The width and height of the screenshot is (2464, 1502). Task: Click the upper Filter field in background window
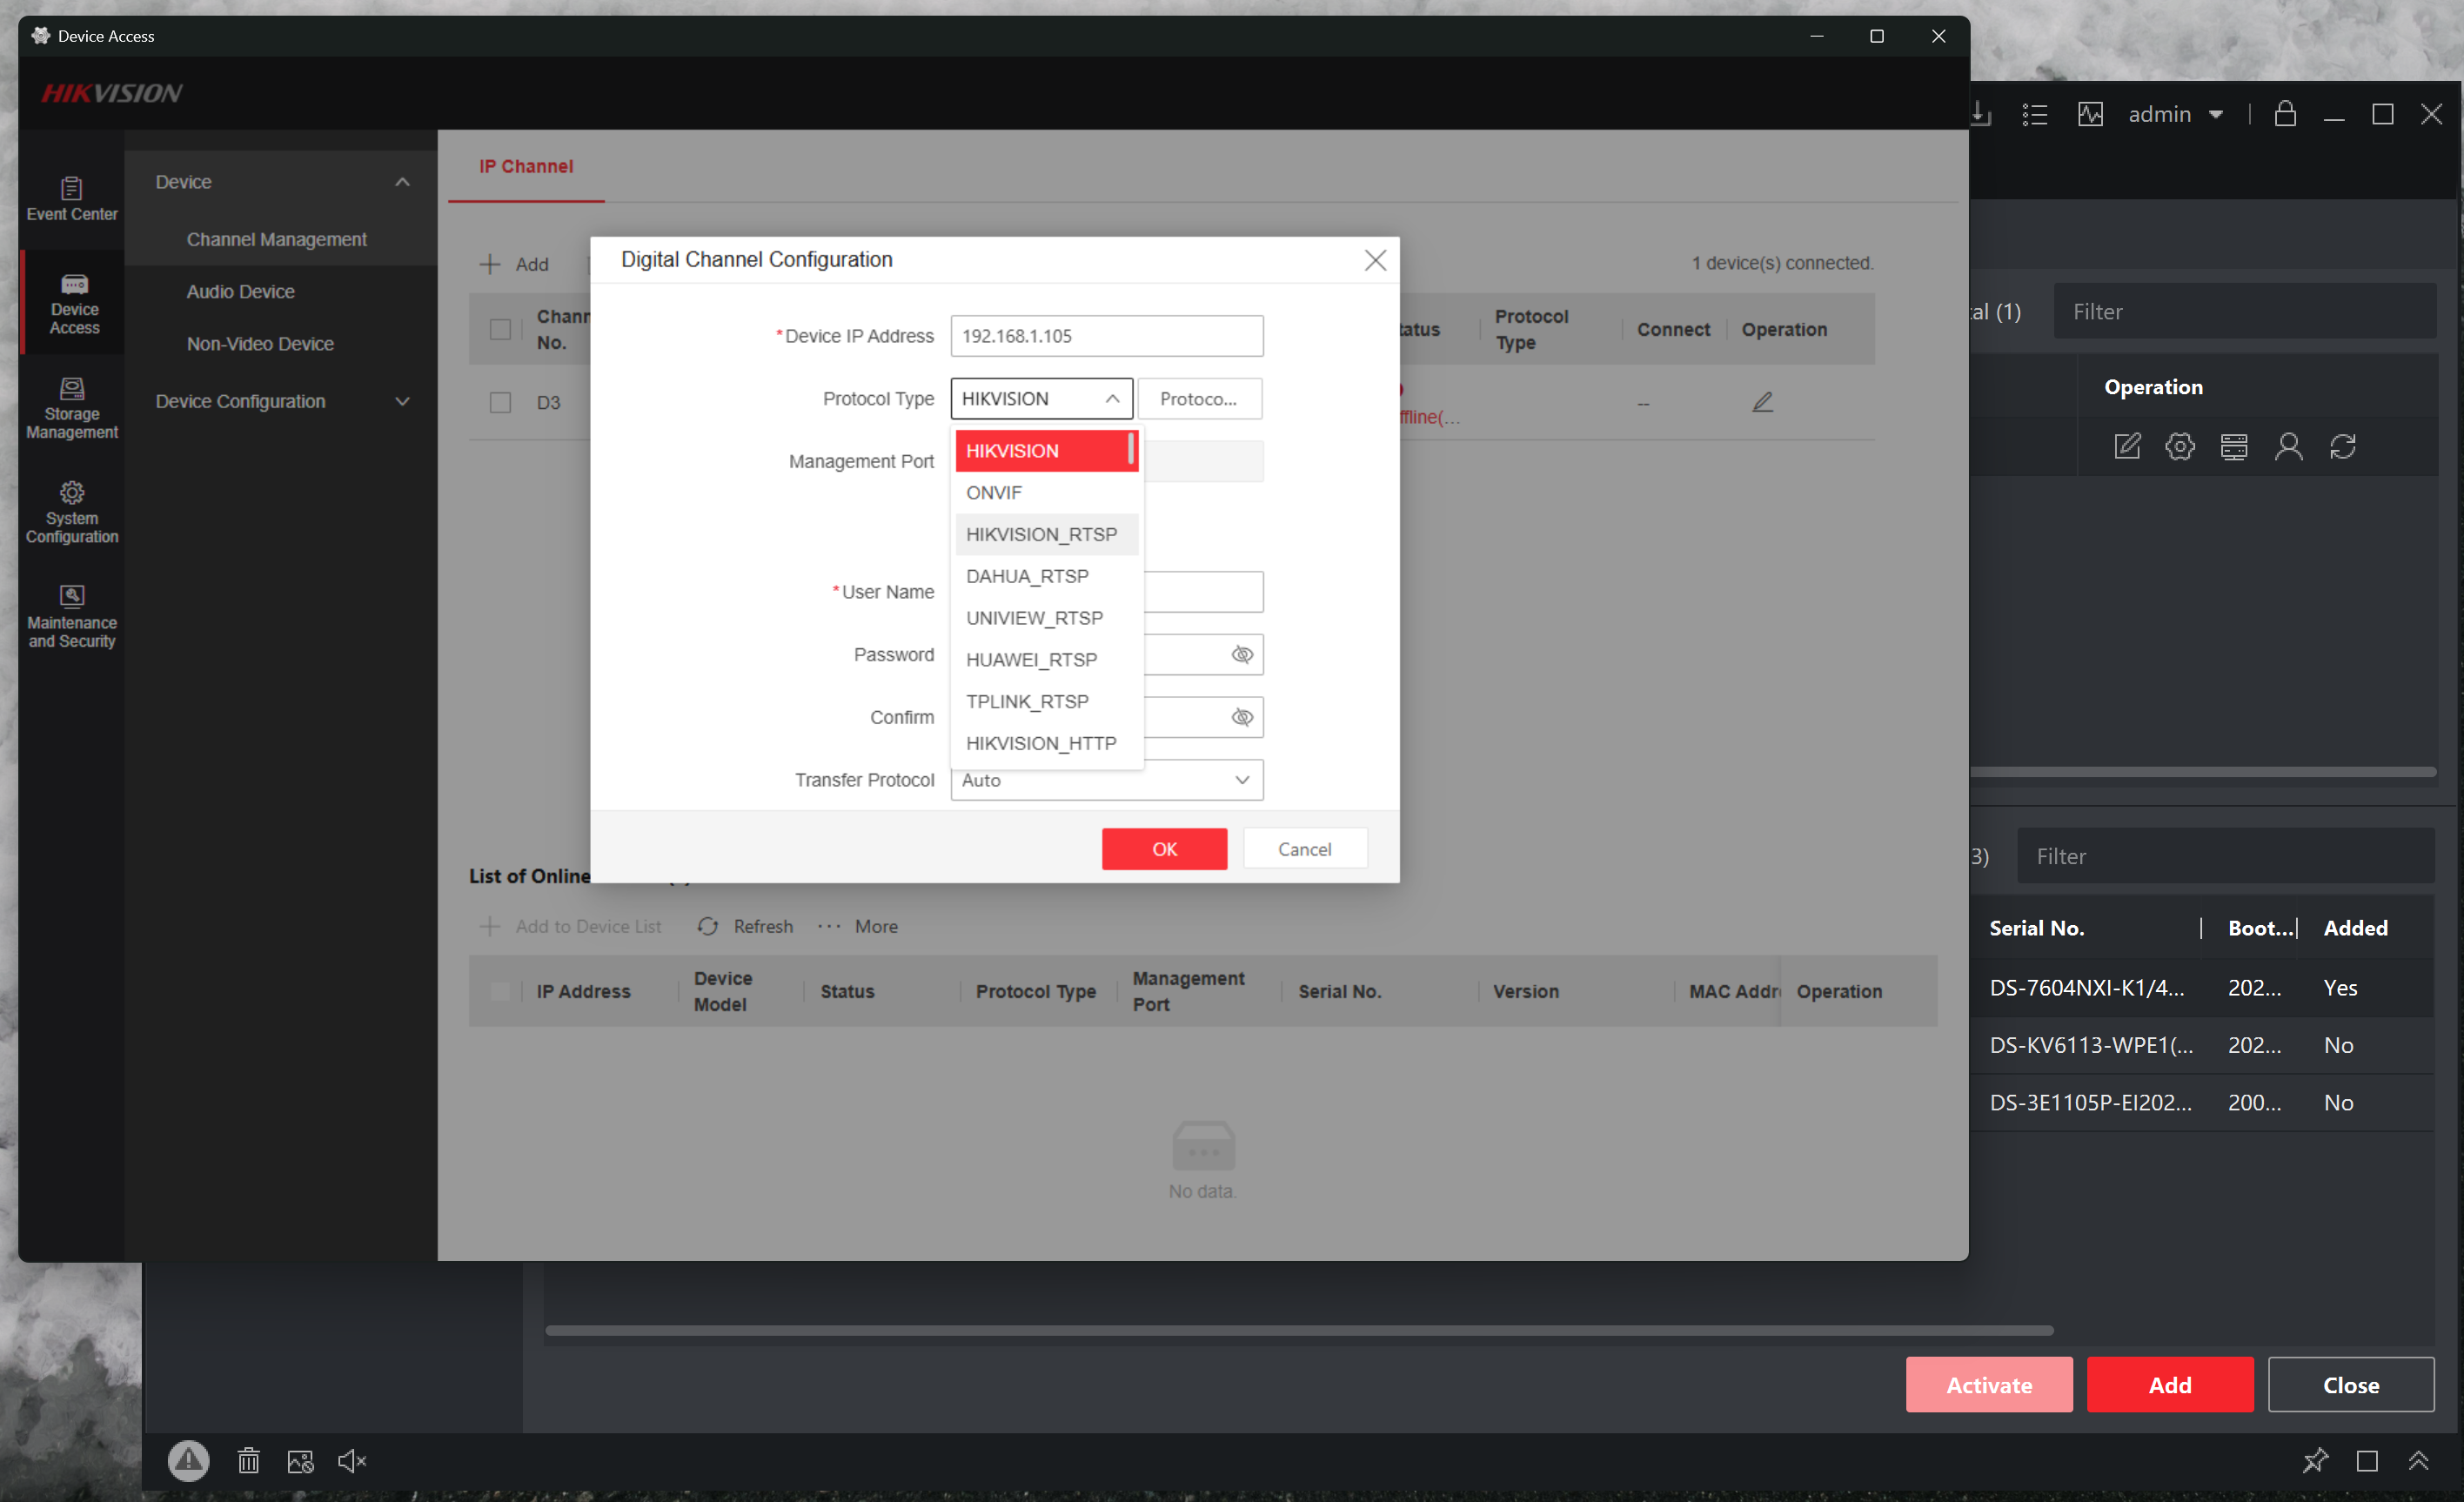pyautogui.click(x=2244, y=311)
